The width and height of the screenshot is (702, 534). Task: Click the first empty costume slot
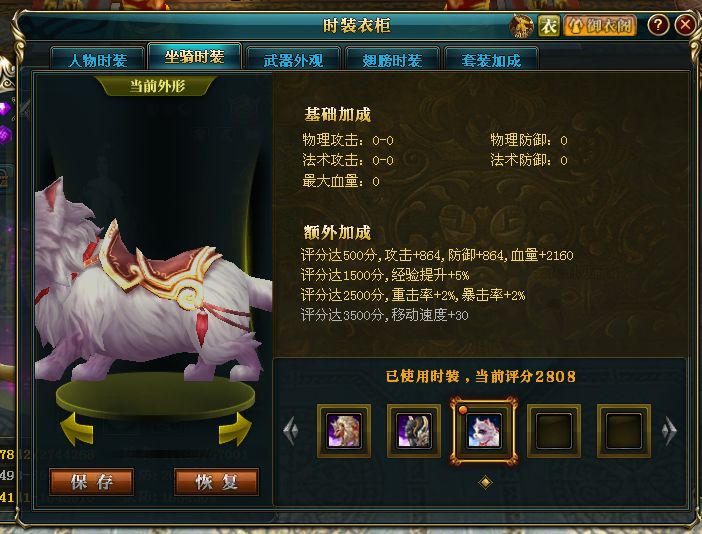[x=554, y=431]
